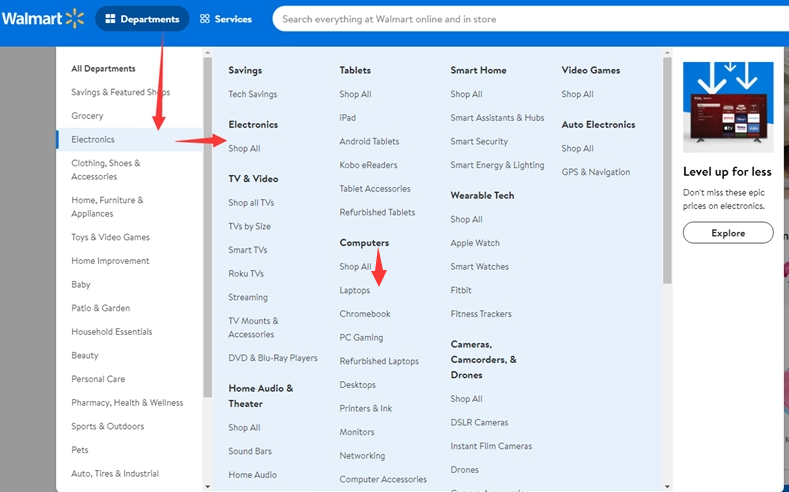Select Pharmacy, Health & Wellness department
Screen dimensions: 789x492
click(127, 403)
